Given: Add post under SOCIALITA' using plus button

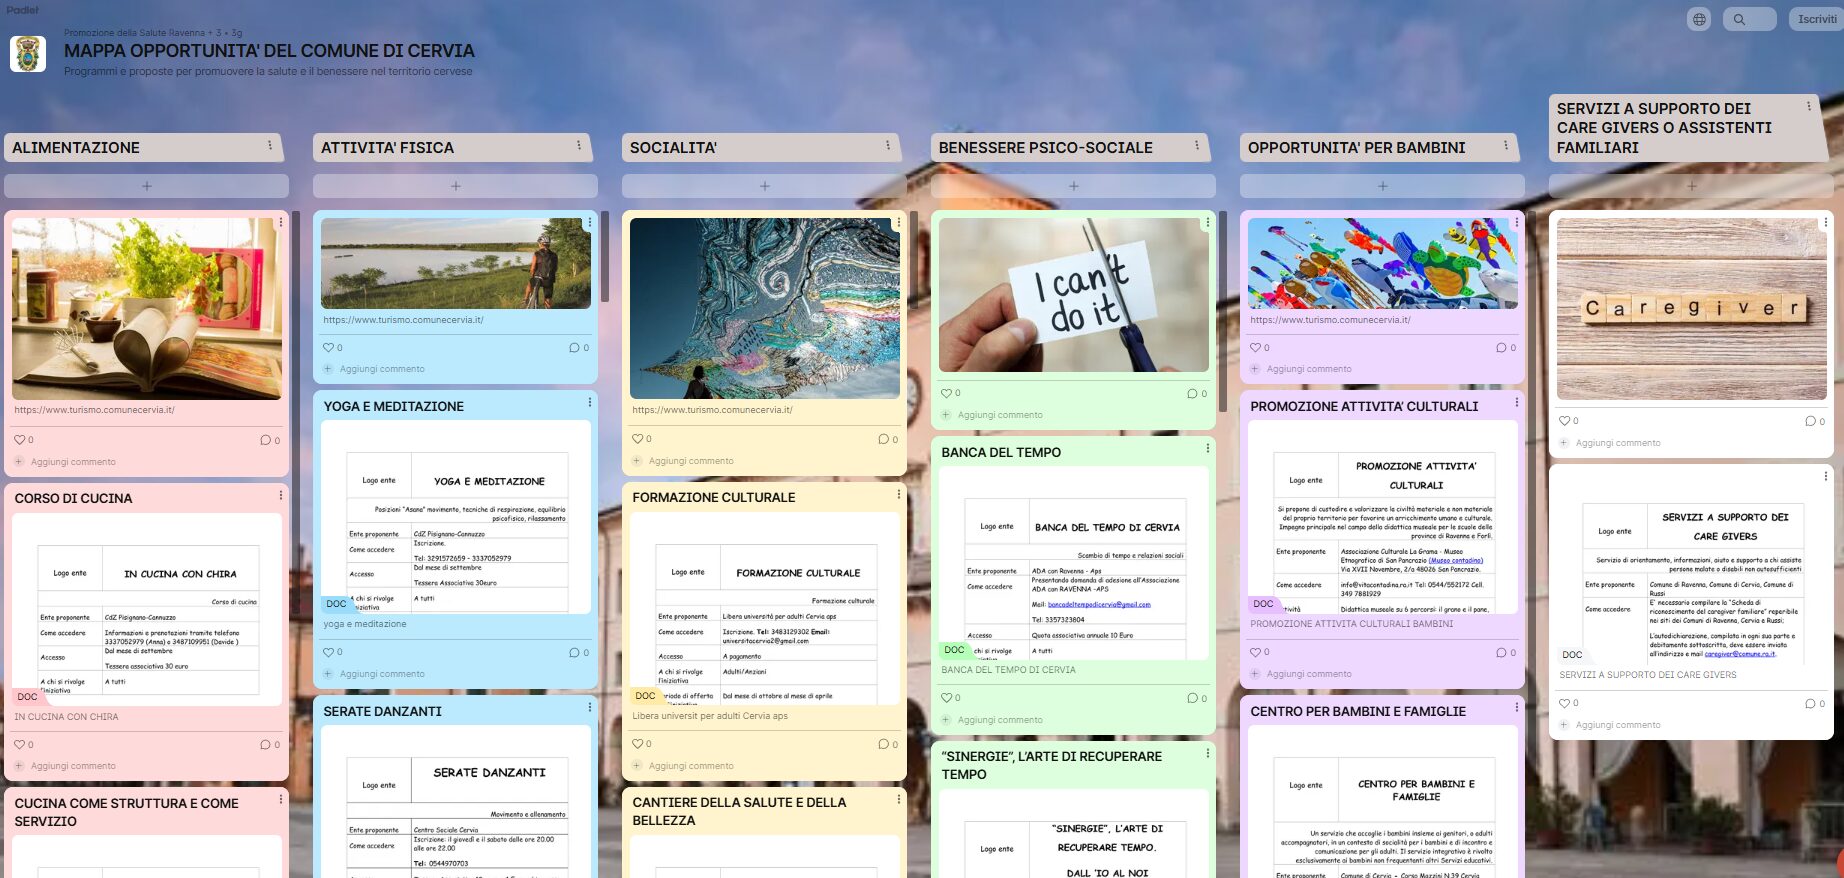Looking at the screenshot, I should 764,186.
